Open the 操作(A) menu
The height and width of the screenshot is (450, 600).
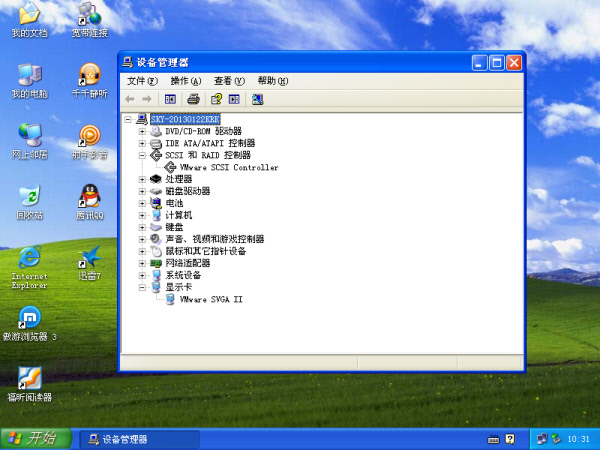[186, 81]
